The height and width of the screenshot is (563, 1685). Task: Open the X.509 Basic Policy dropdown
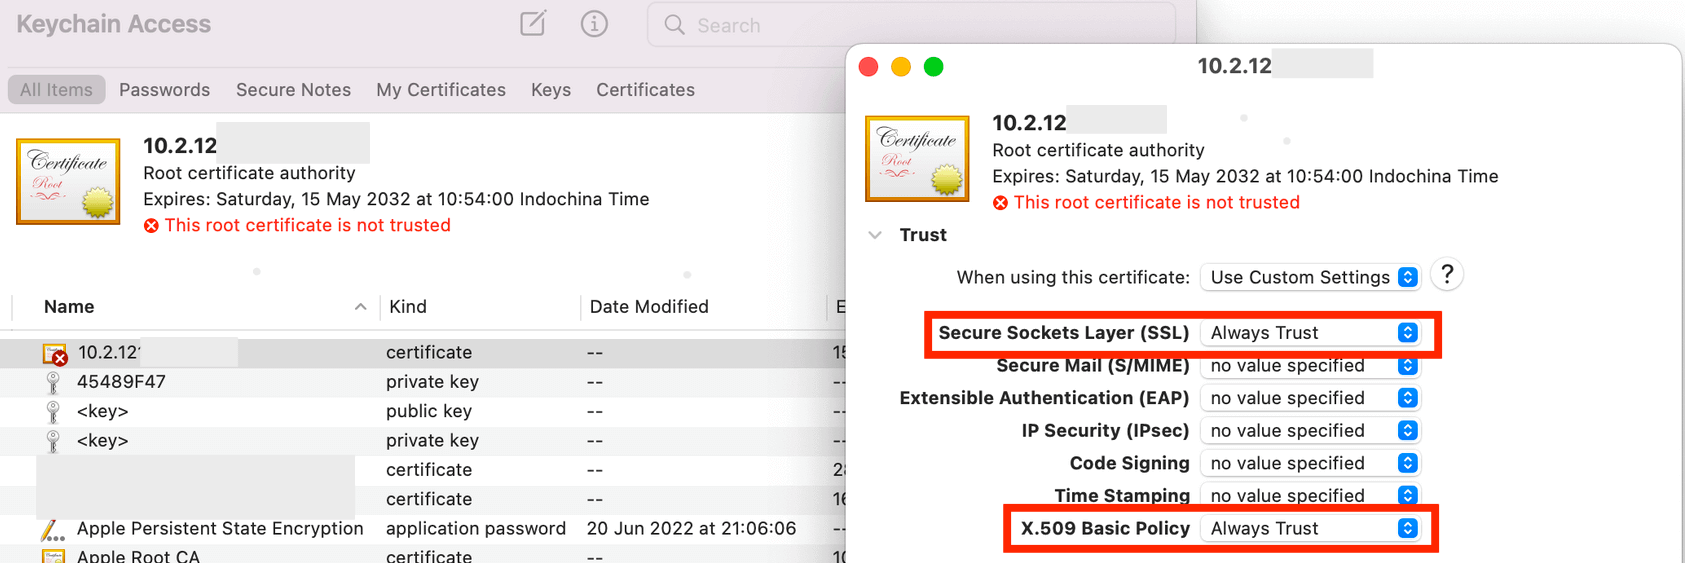point(1310,528)
